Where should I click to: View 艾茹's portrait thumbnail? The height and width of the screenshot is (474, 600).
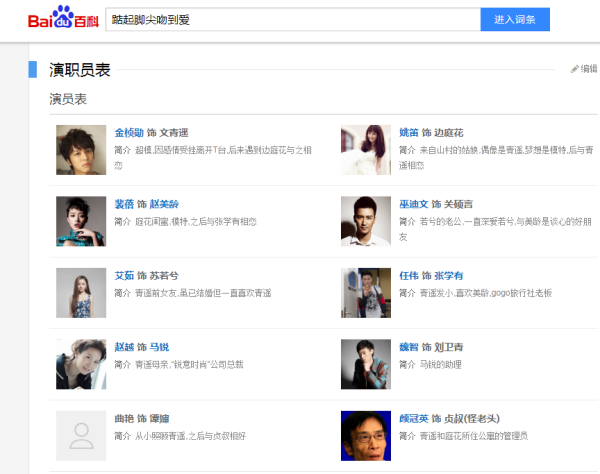(81, 293)
